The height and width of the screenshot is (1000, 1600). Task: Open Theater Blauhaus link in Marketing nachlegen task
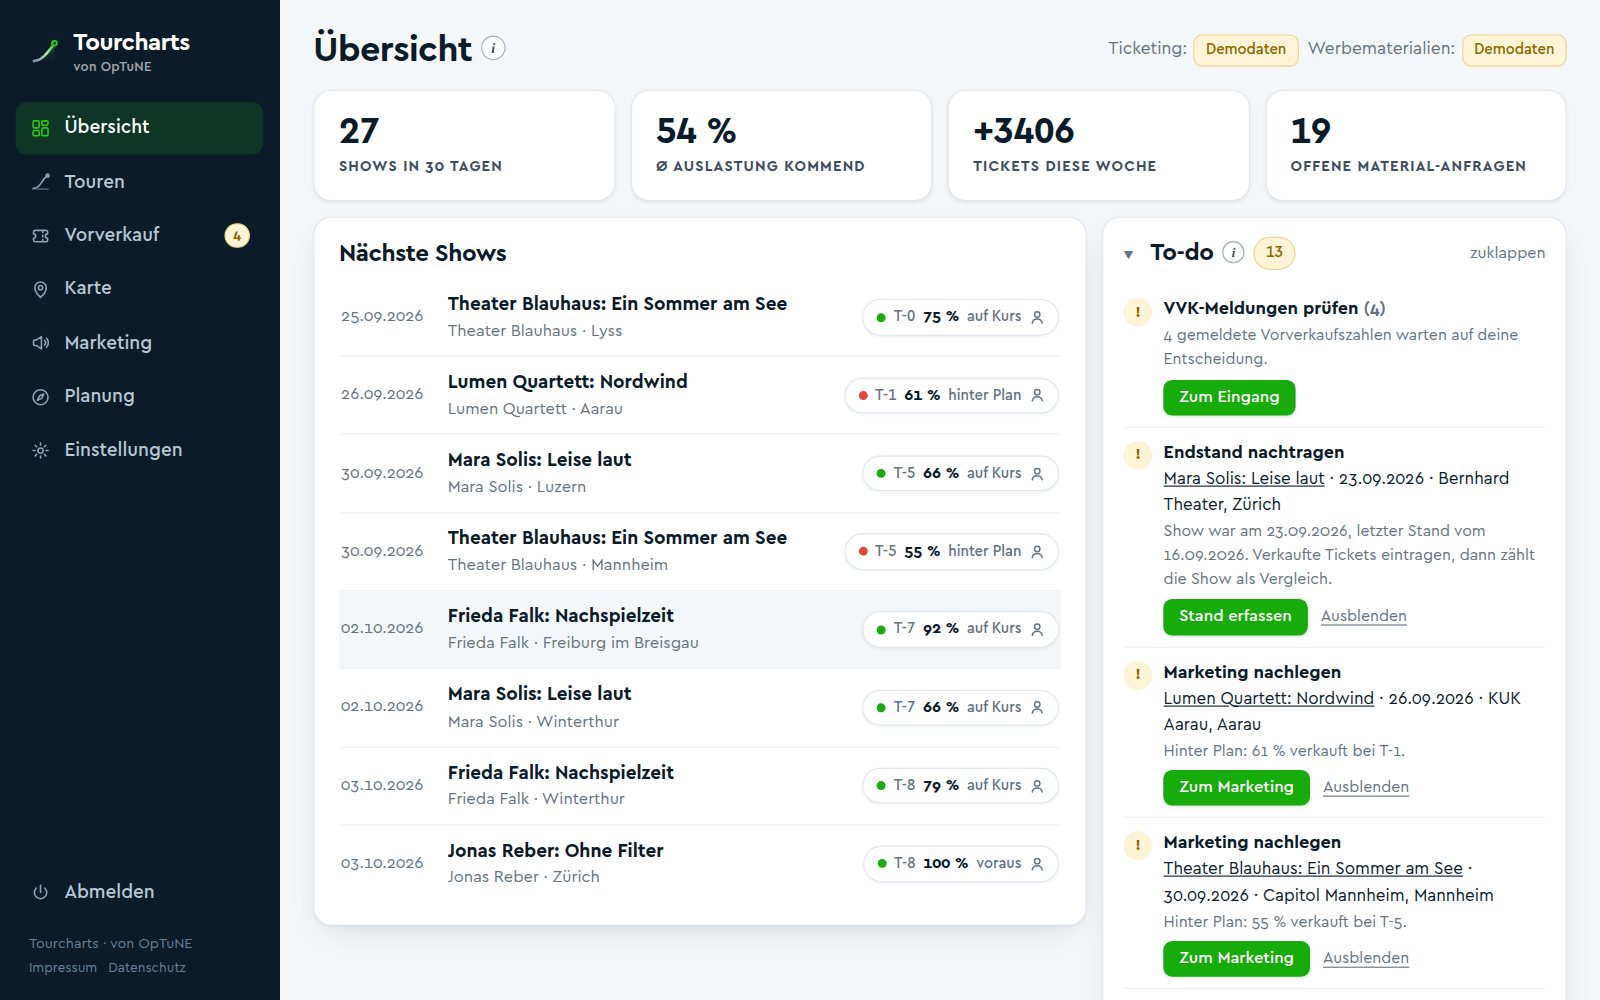click(1313, 868)
